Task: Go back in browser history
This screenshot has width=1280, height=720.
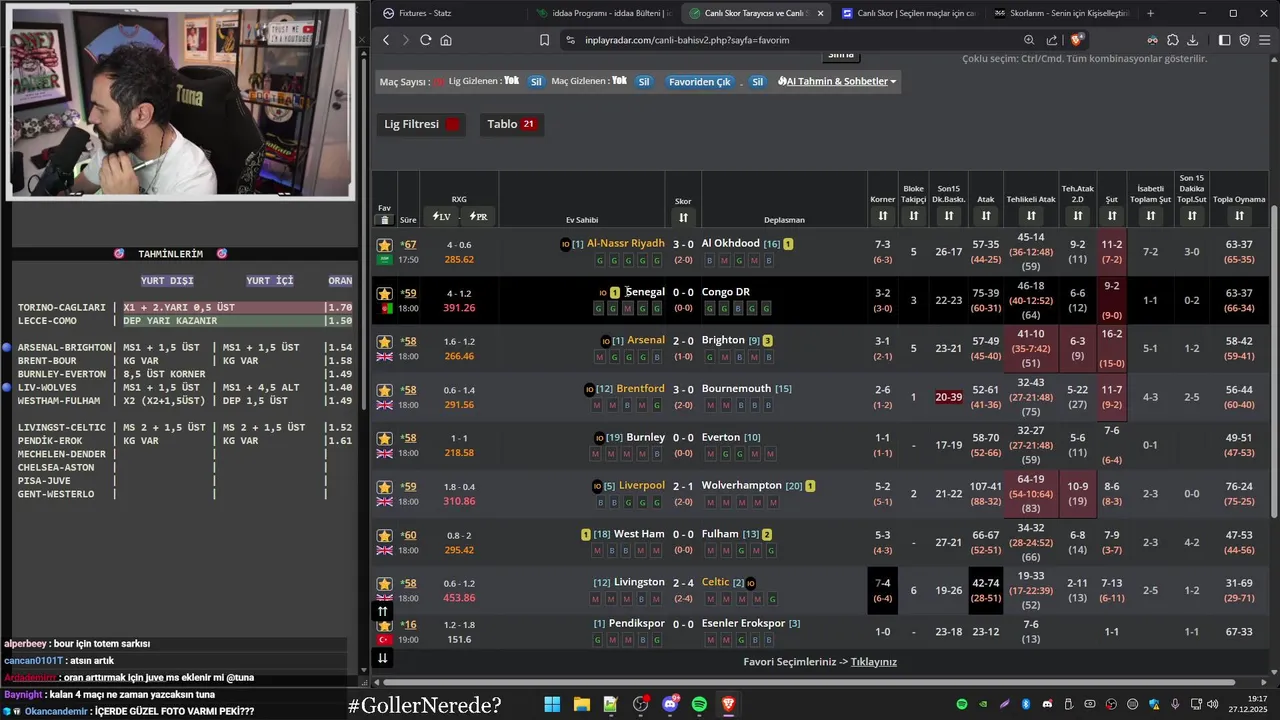Action: 386,40
